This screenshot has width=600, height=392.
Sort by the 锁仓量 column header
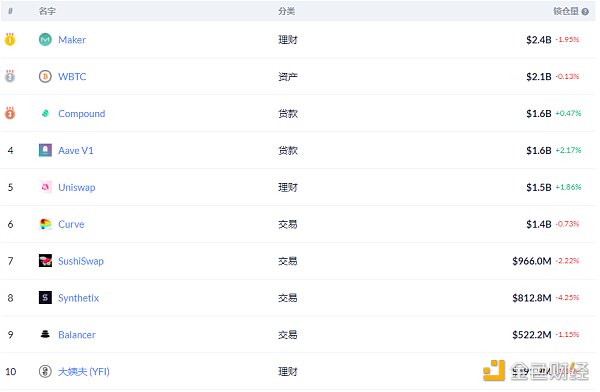coord(566,11)
